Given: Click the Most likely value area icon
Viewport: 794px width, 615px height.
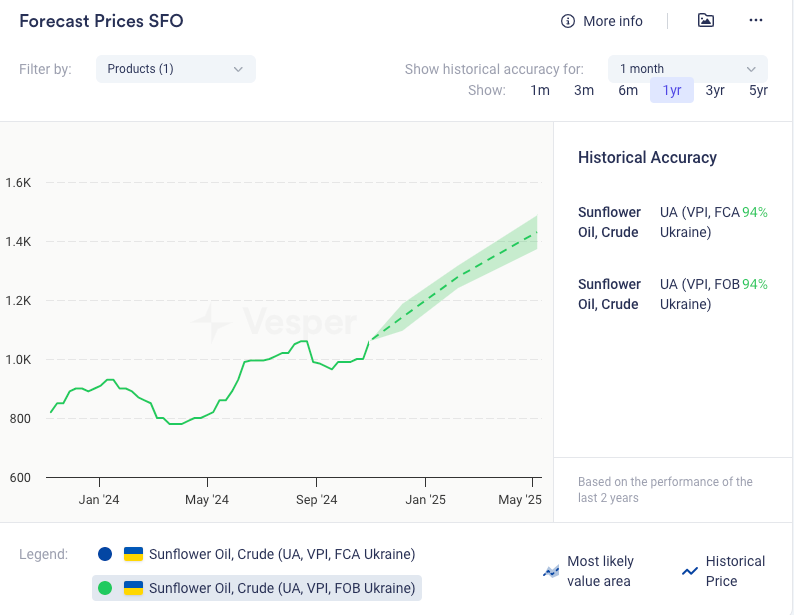Looking at the screenshot, I should 550,571.
